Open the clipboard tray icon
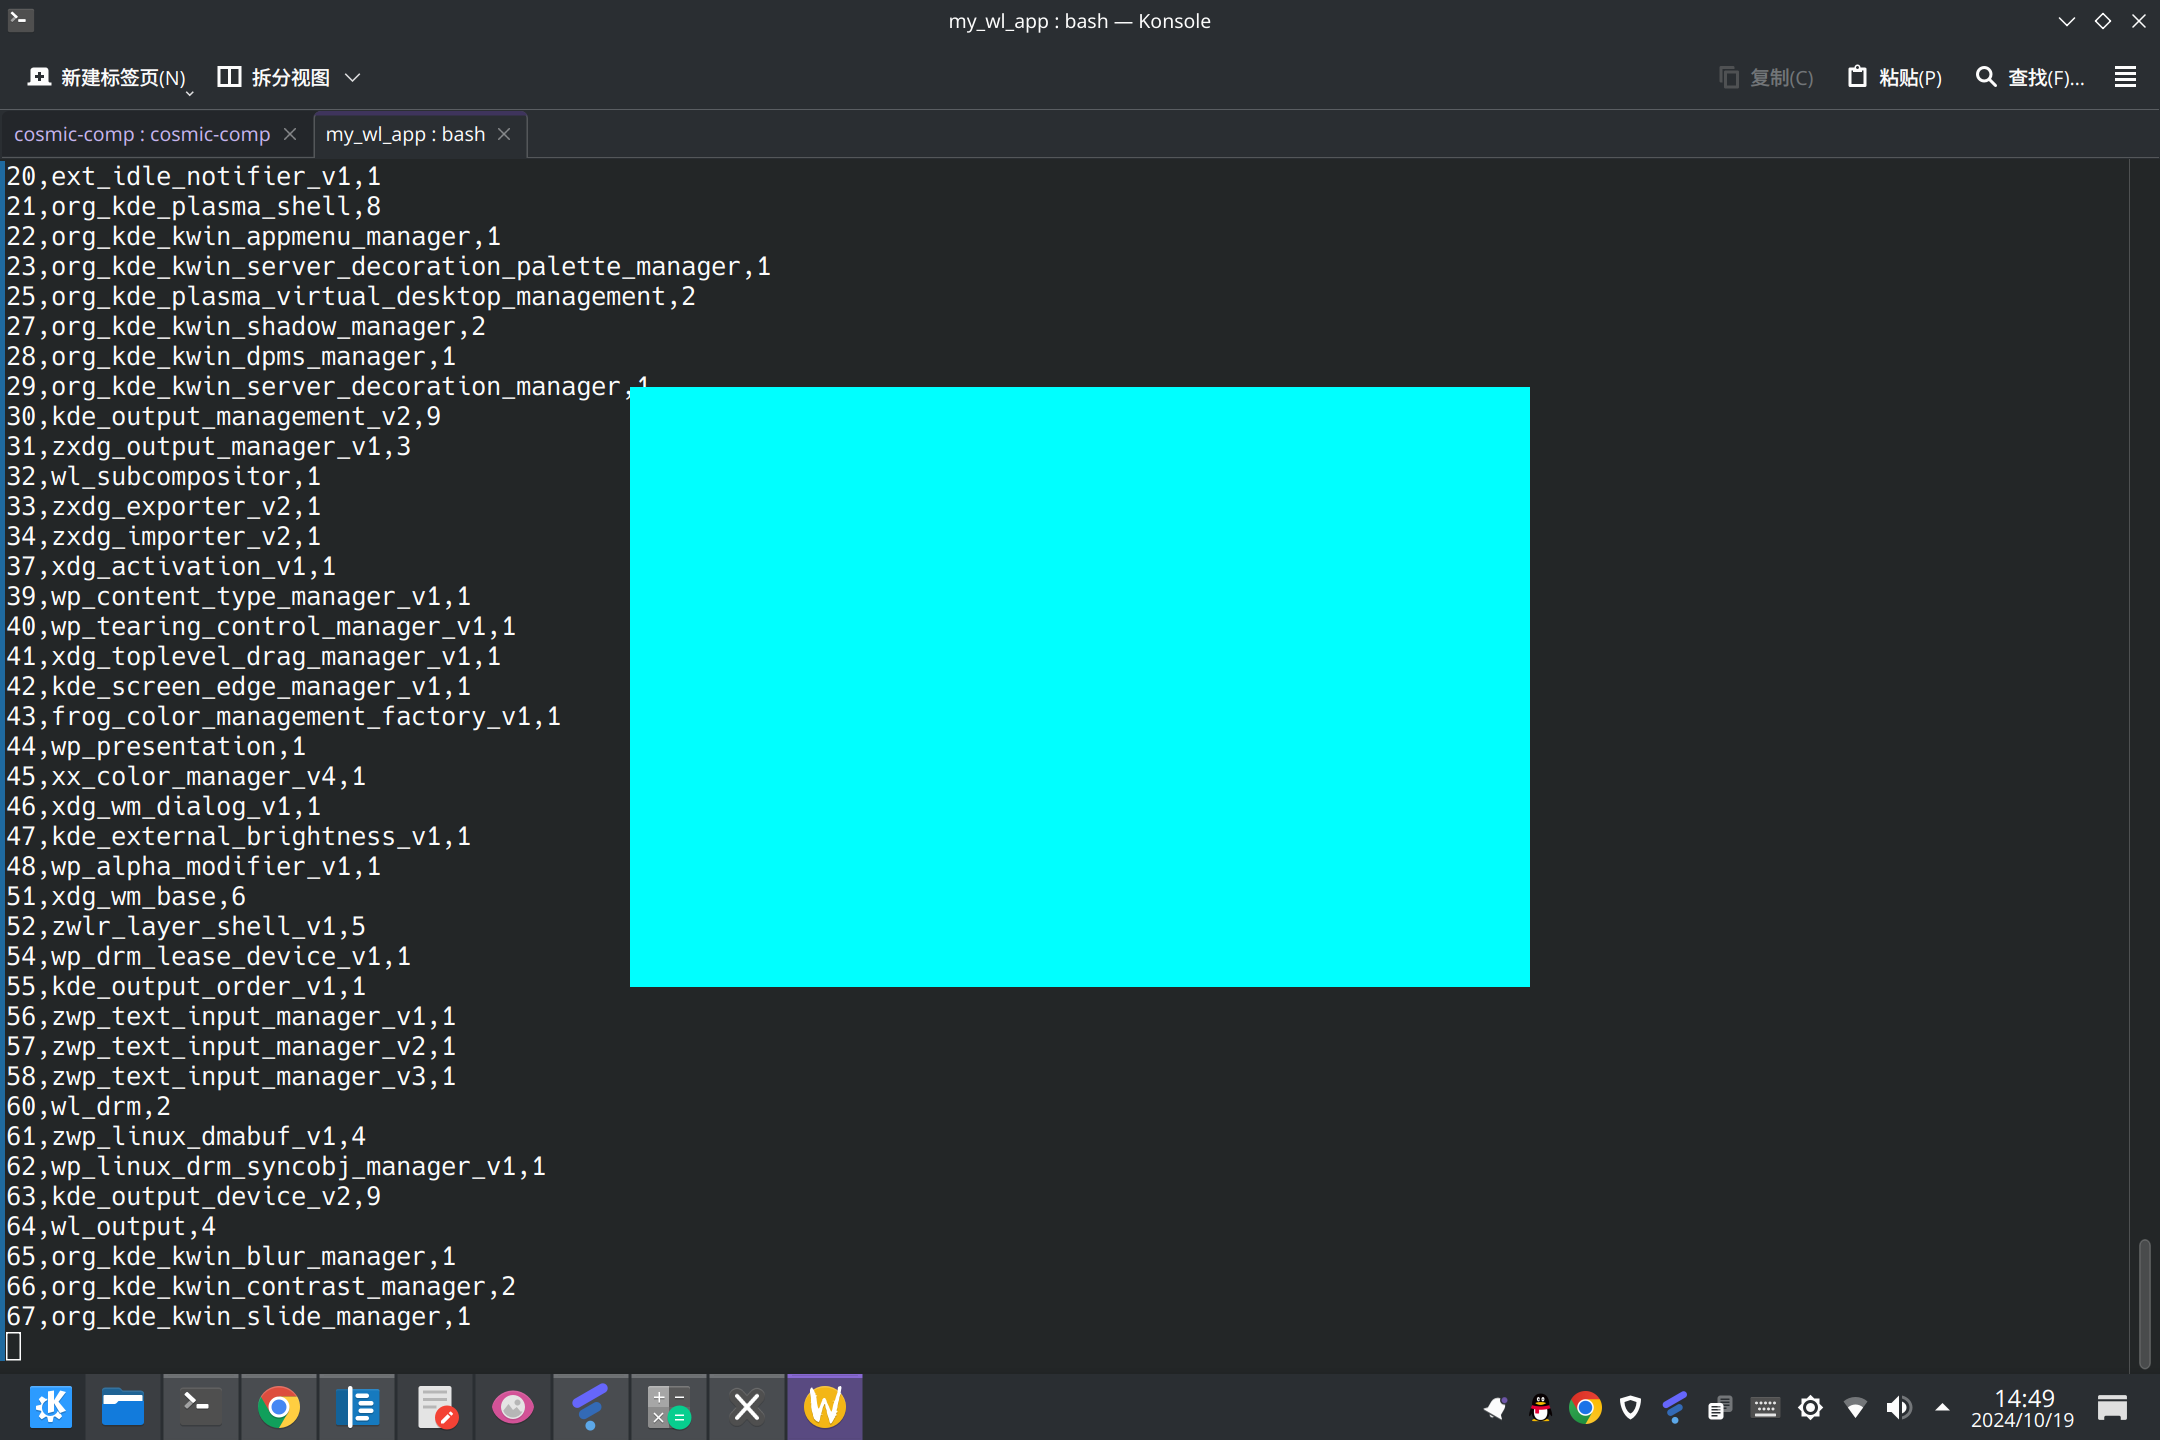This screenshot has height=1440, width=2160. (x=1720, y=1408)
